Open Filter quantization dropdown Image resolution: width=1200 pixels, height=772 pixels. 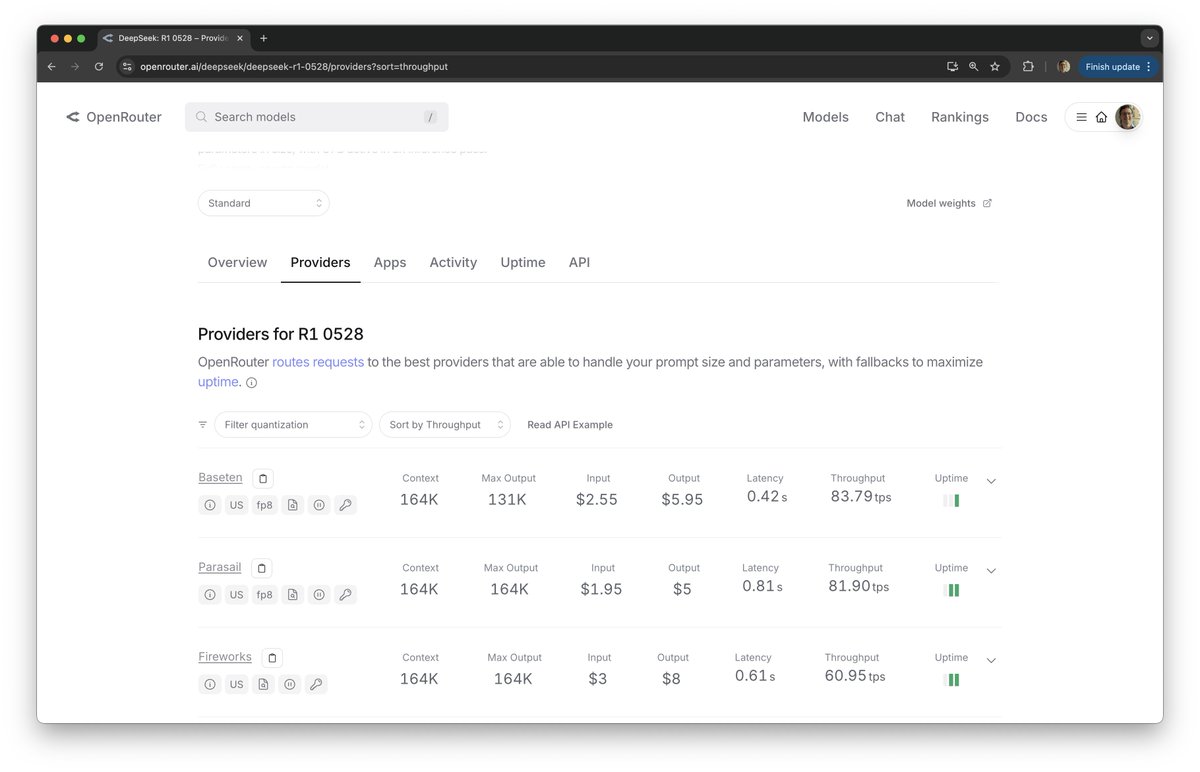293,425
